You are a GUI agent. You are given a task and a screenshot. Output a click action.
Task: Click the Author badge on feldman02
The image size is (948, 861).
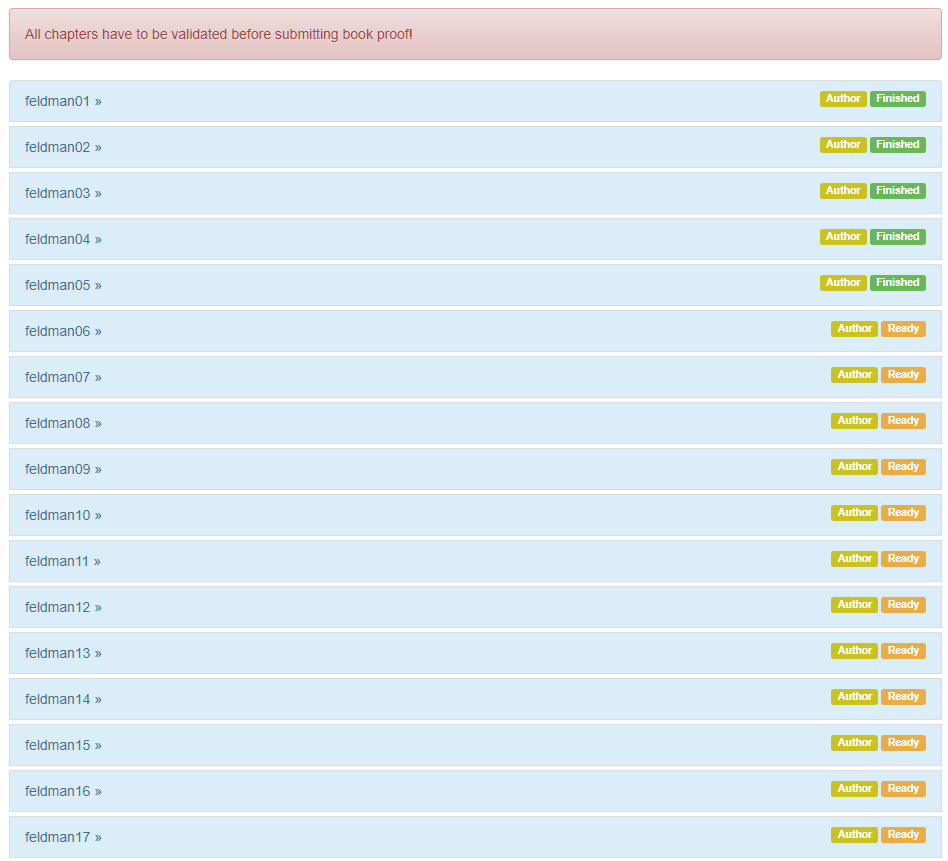pyautogui.click(x=843, y=145)
